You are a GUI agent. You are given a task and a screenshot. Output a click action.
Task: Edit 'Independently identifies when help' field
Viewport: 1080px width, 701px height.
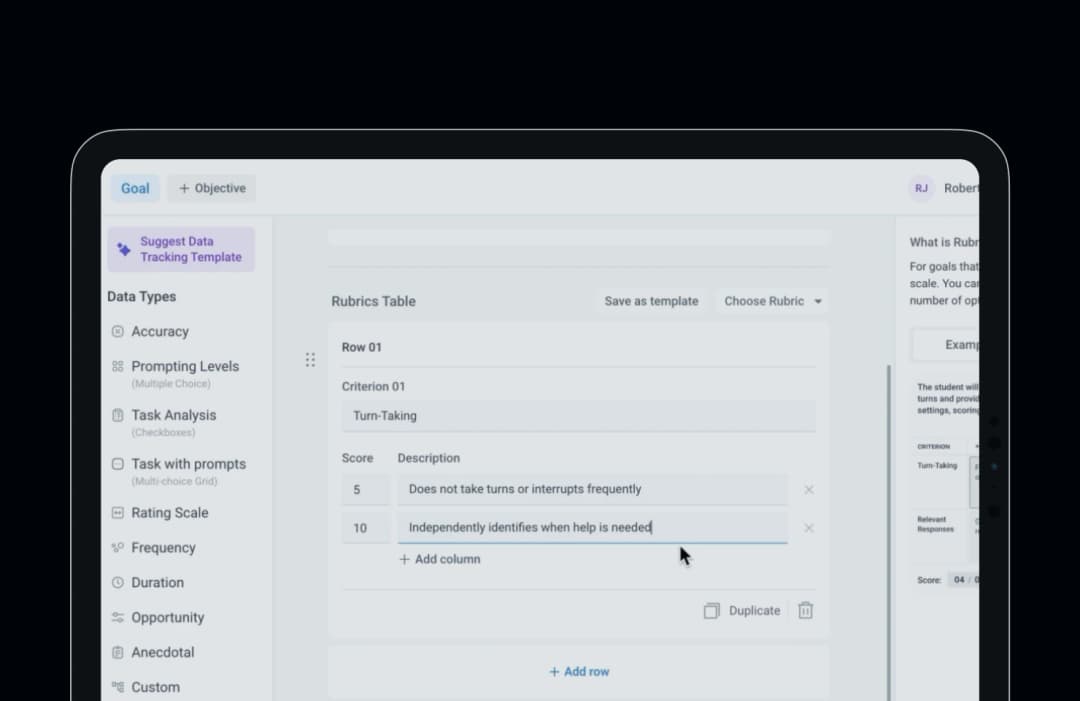tap(592, 527)
